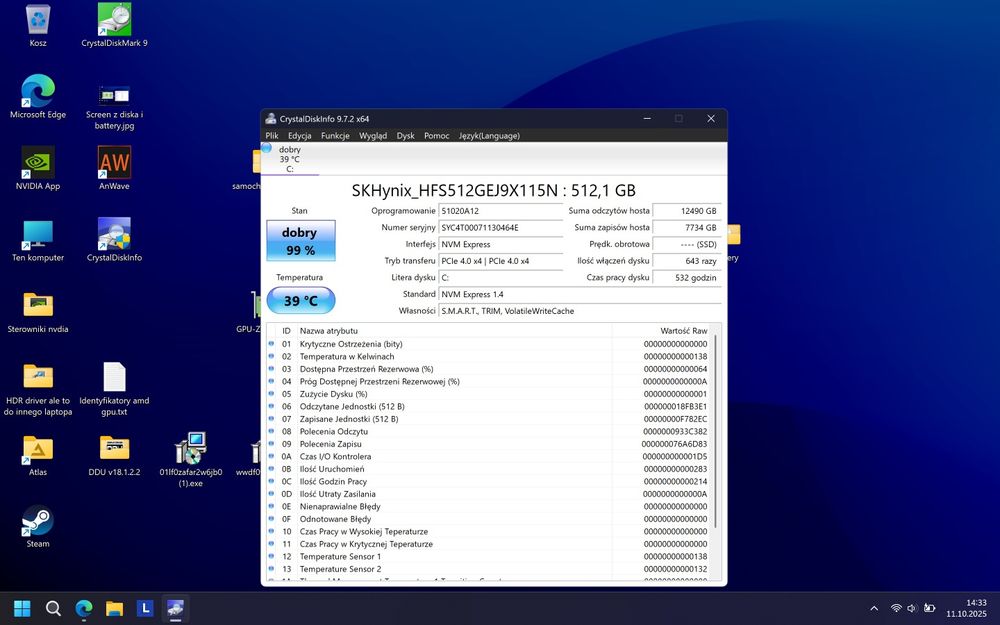This screenshot has width=1000, height=625.
Task: Open Język(Language) menu
Action: (x=489, y=135)
